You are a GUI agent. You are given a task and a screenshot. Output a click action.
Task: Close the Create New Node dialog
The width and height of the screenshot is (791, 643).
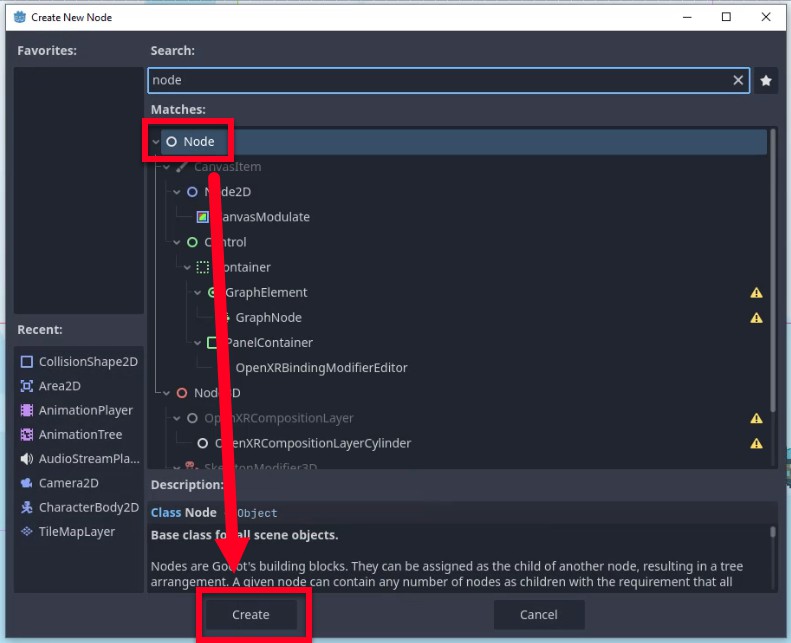pyautogui.click(x=766, y=17)
